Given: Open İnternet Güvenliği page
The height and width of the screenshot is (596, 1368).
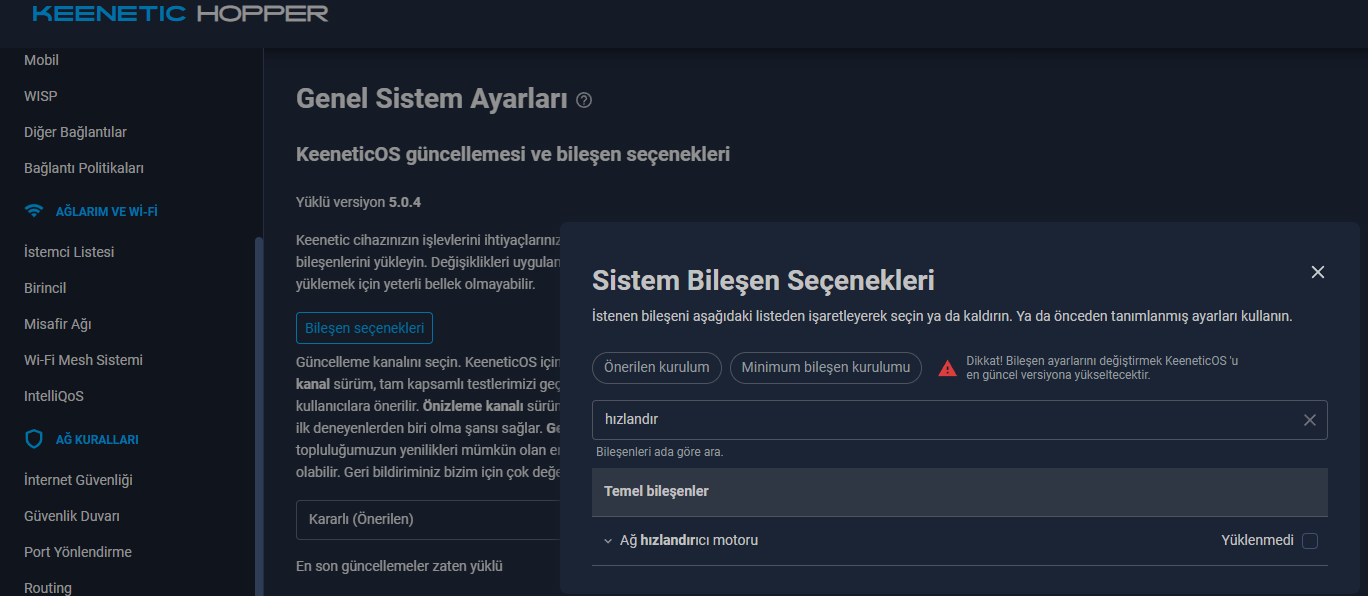Looking at the screenshot, I should pyautogui.click(x=78, y=480).
